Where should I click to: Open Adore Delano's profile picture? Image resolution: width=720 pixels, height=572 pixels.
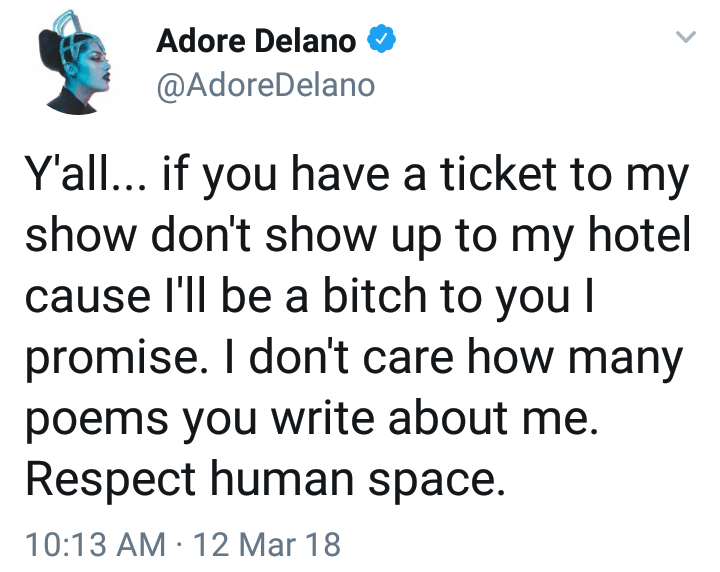point(74,70)
